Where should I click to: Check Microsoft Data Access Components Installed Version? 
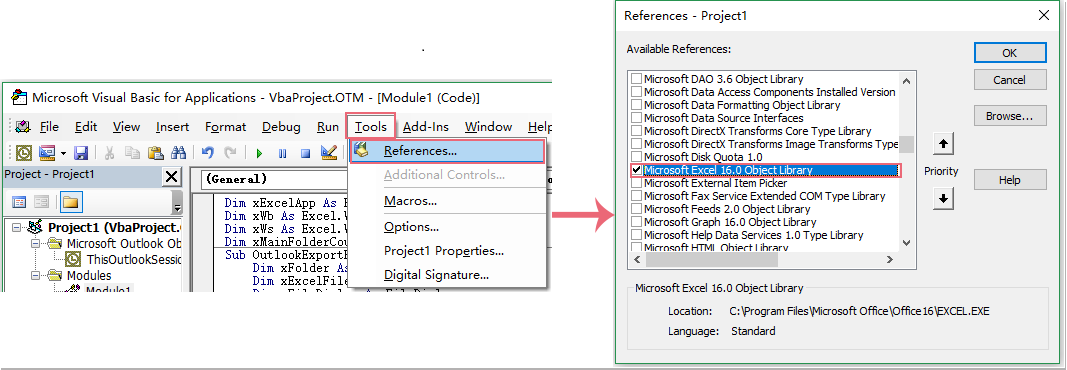click(636, 92)
